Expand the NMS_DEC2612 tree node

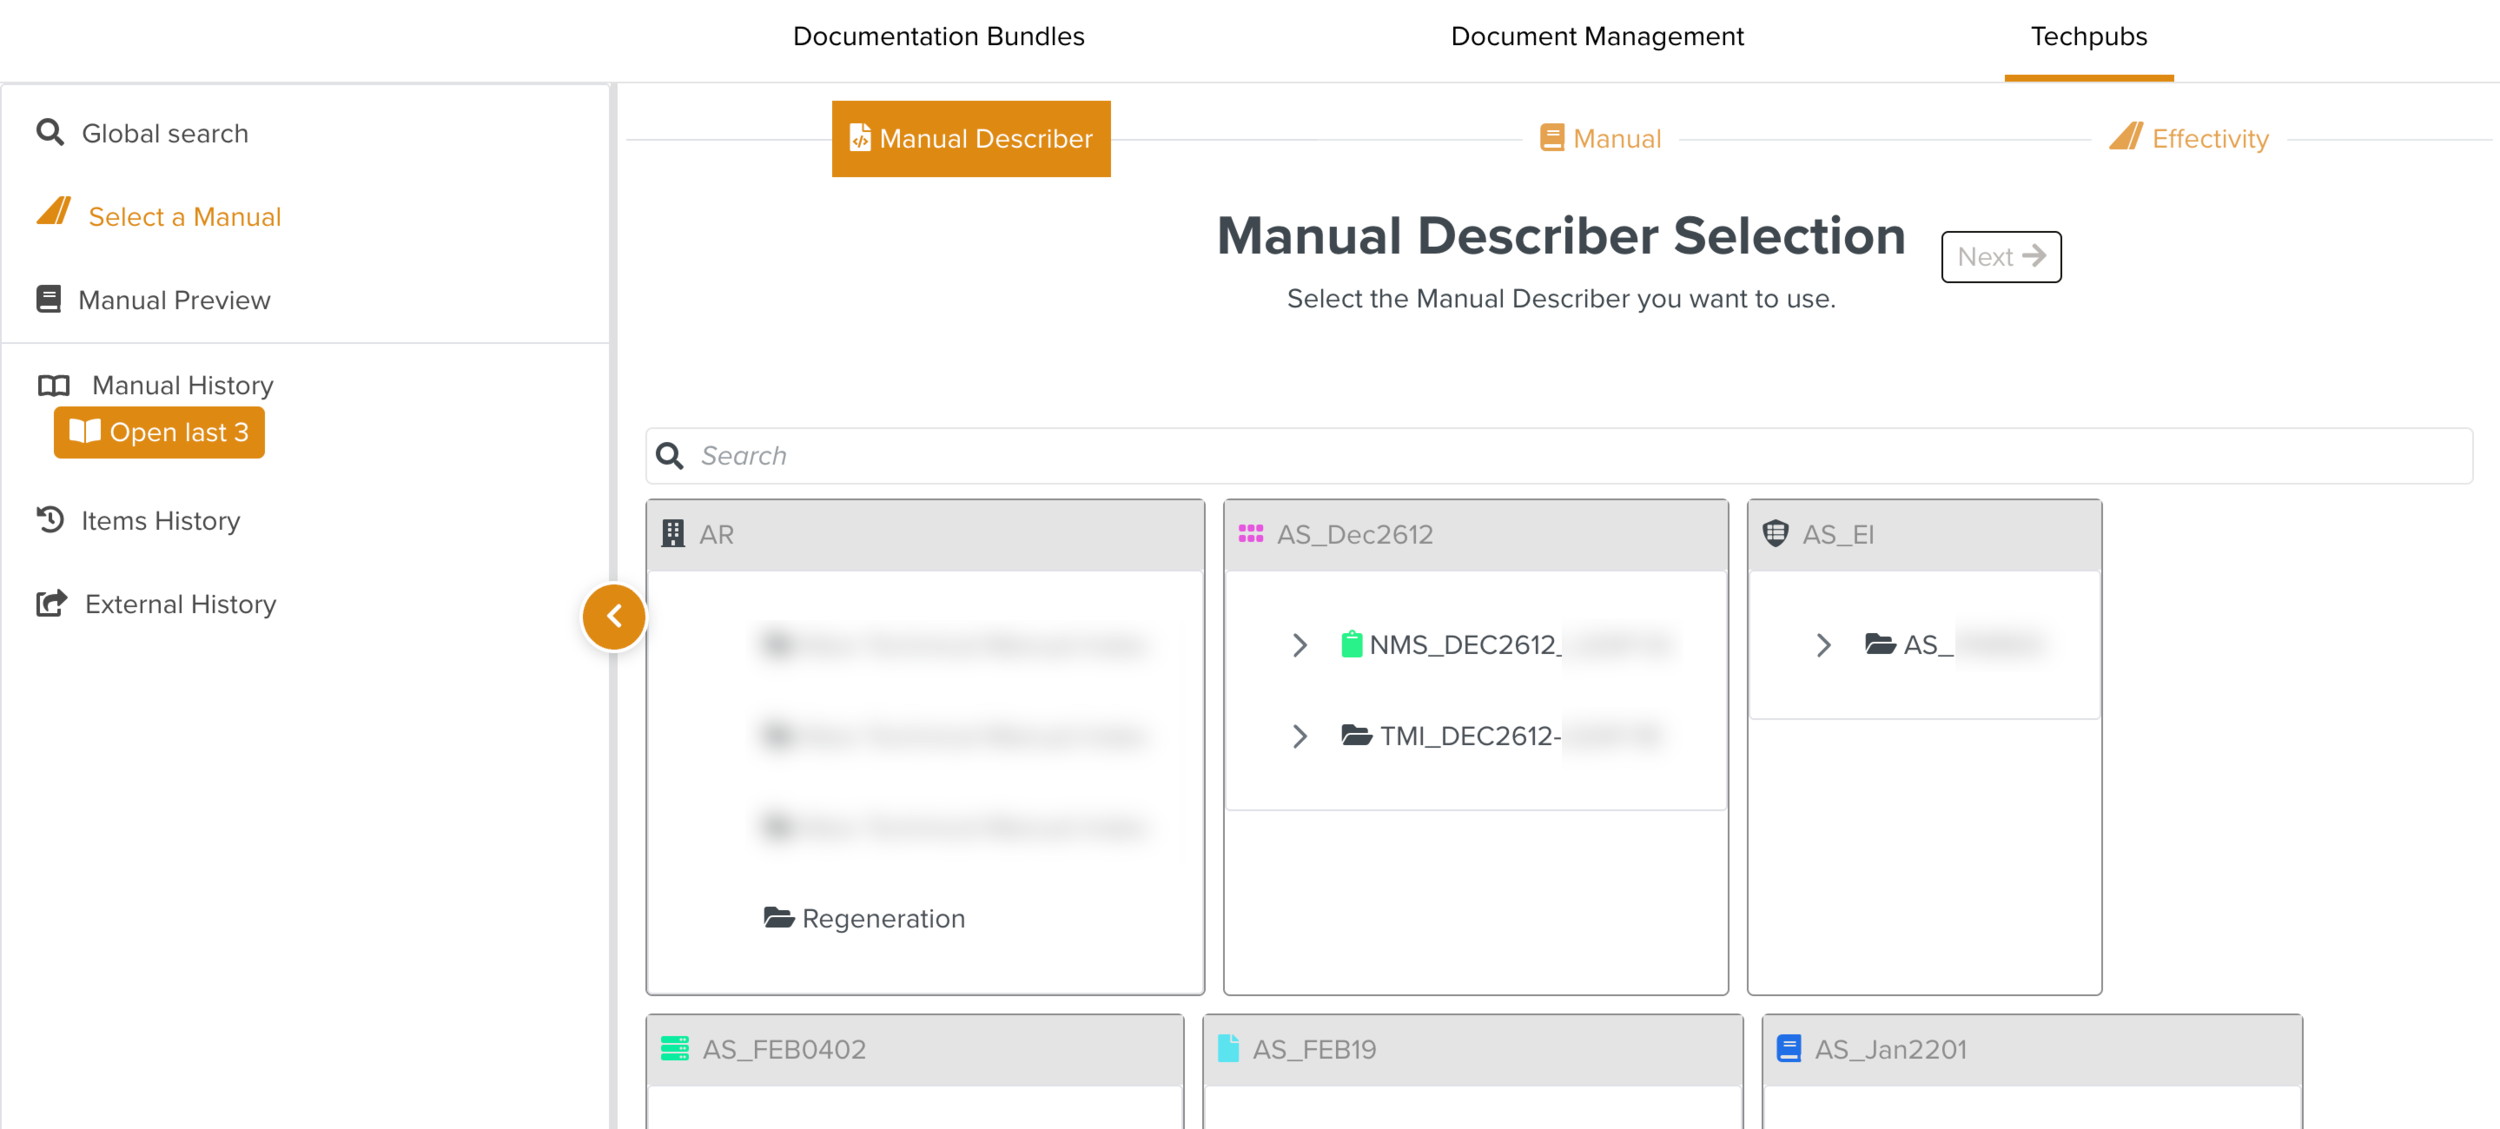(x=1299, y=645)
